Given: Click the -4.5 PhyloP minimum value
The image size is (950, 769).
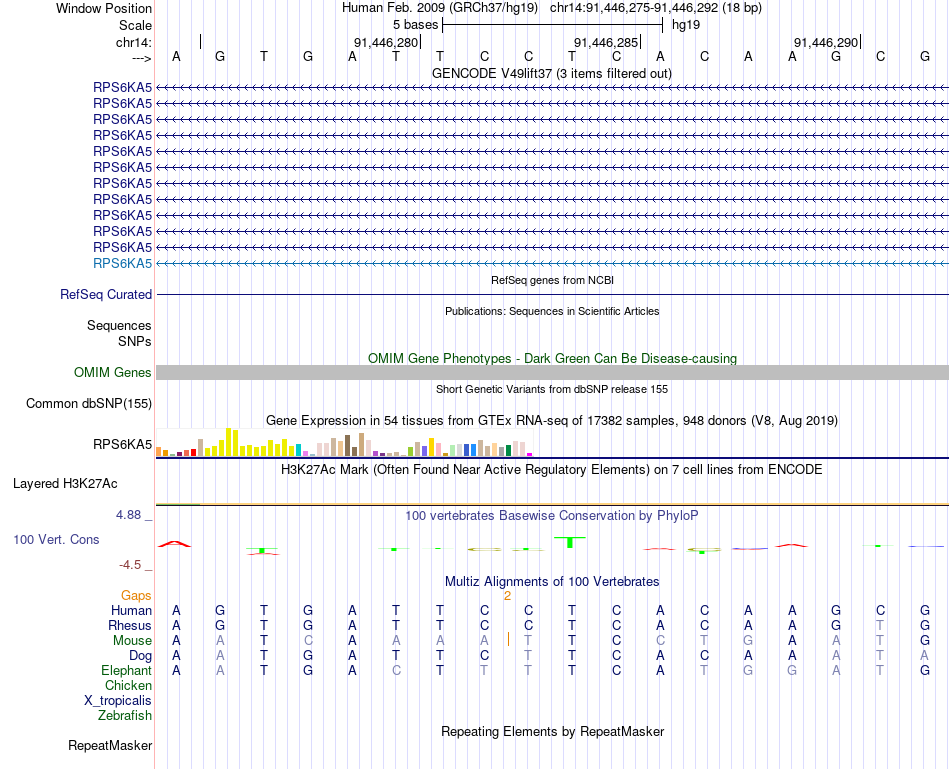Looking at the screenshot, I should pyautogui.click(x=130, y=565).
